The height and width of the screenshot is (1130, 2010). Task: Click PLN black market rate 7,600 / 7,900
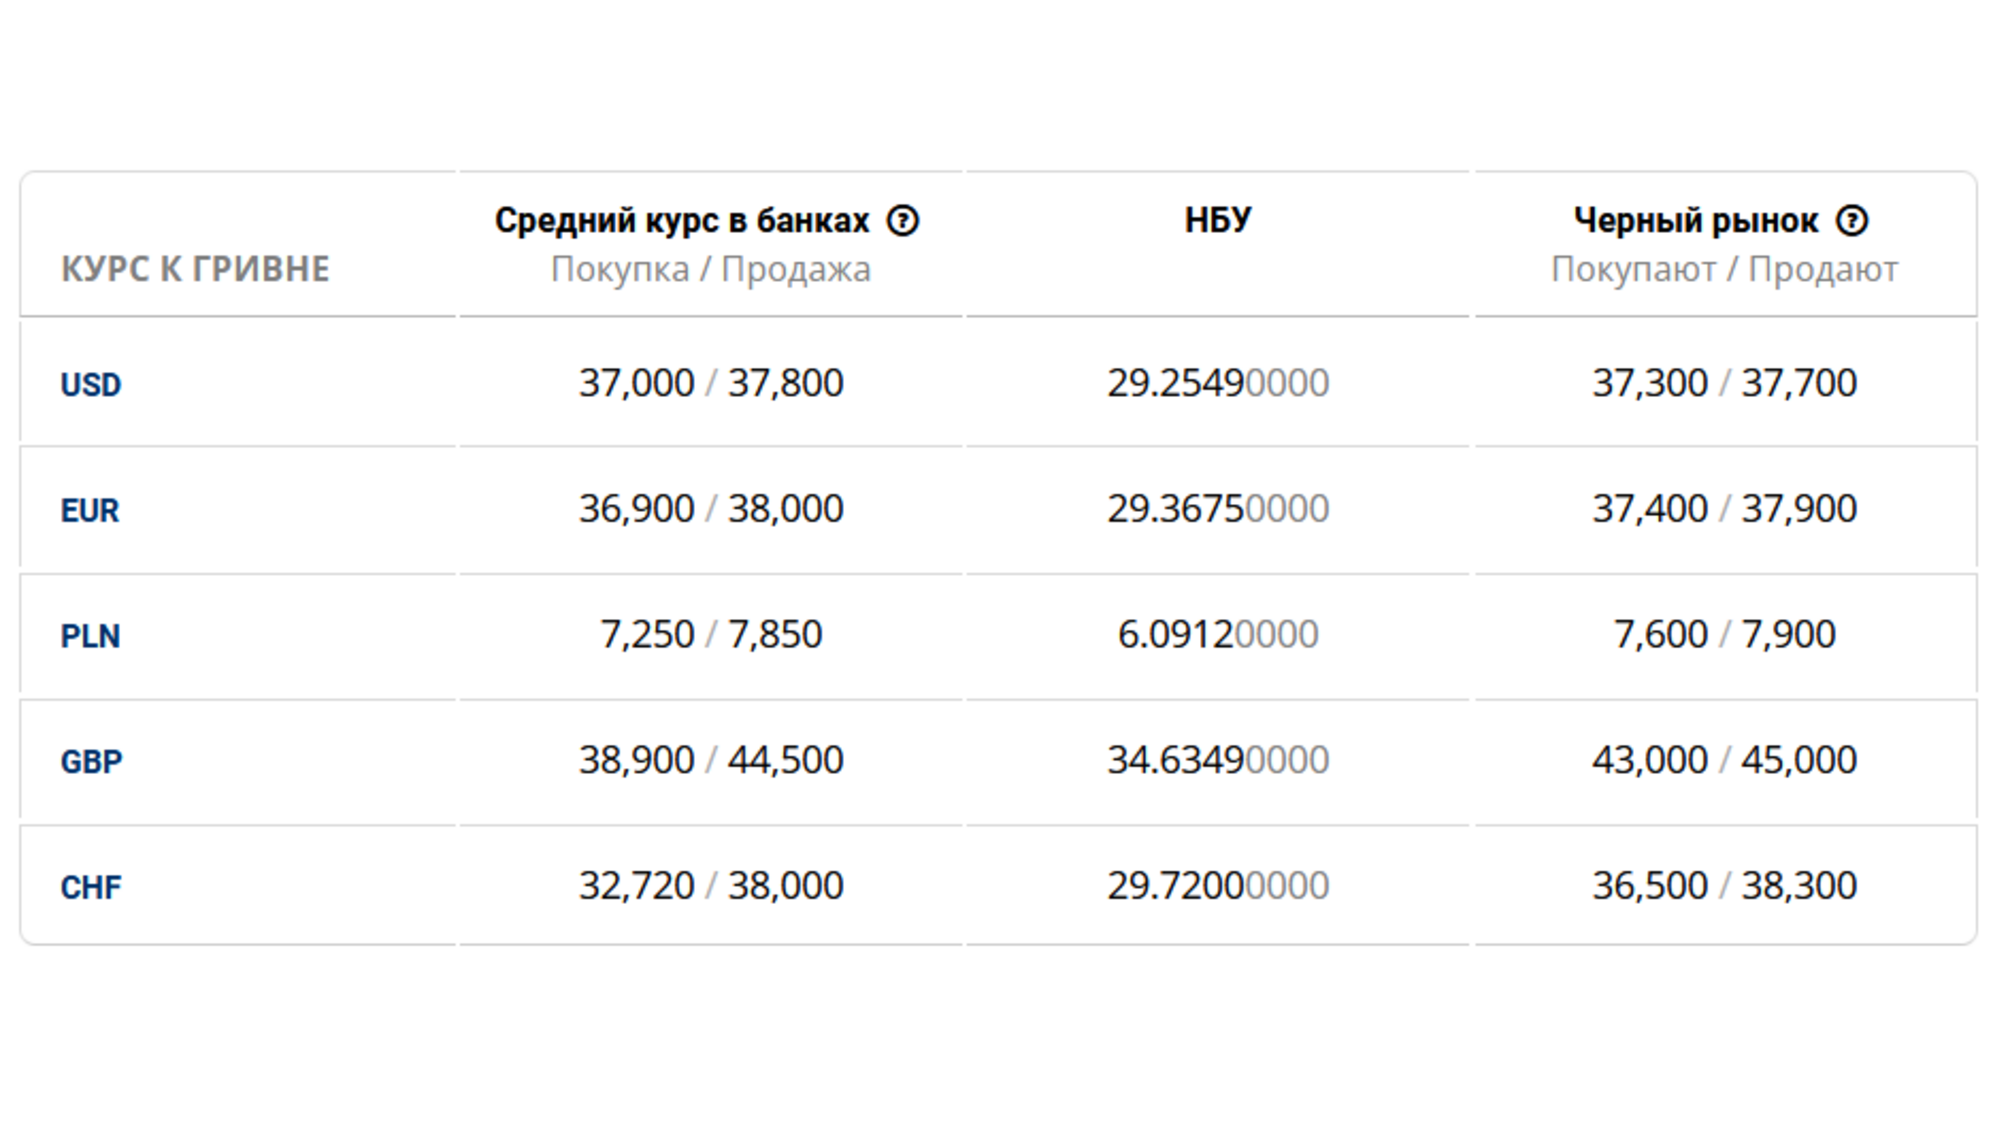1724,634
